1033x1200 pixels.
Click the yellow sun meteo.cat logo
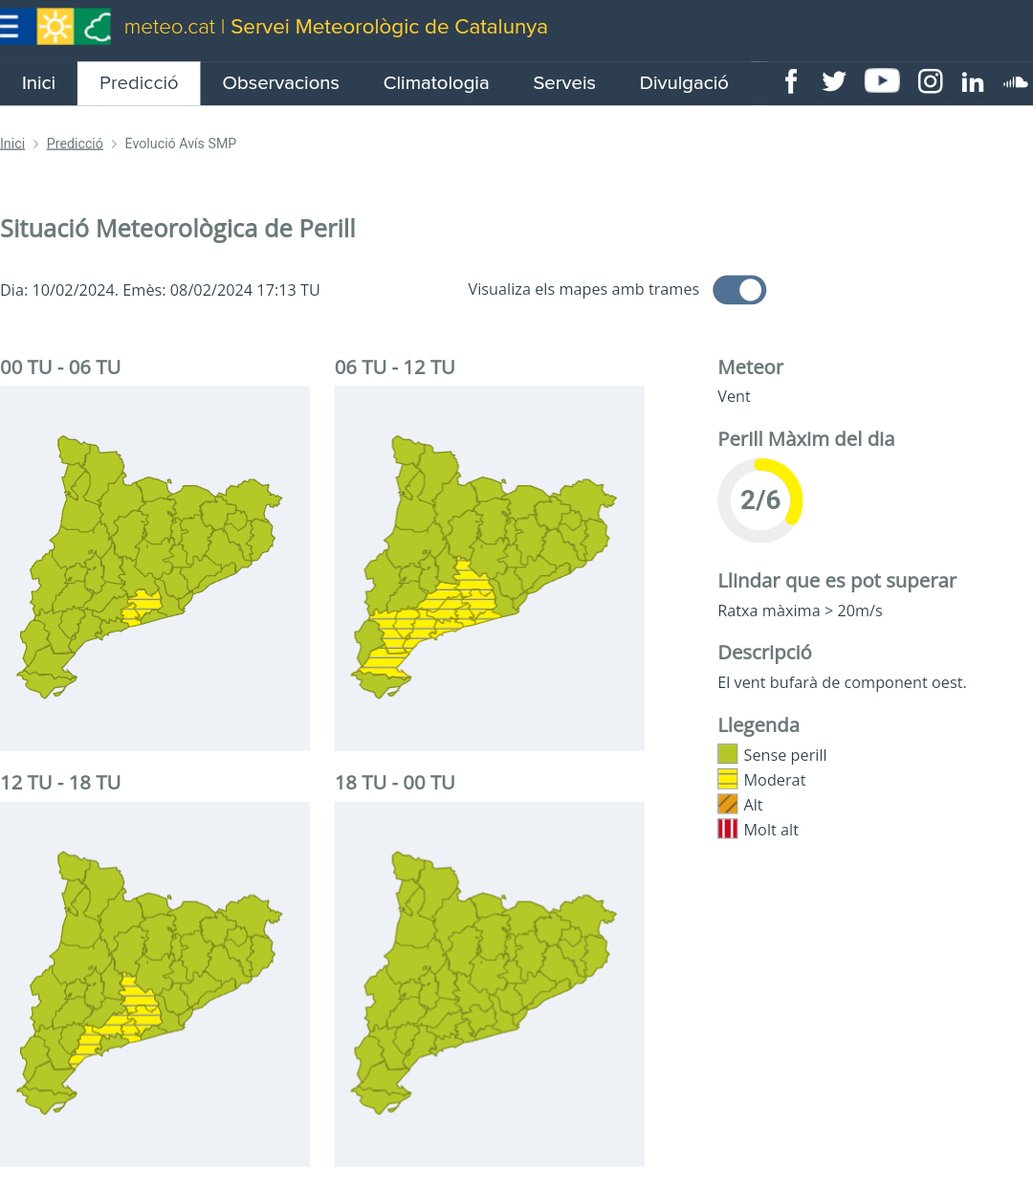click(55, 26)
